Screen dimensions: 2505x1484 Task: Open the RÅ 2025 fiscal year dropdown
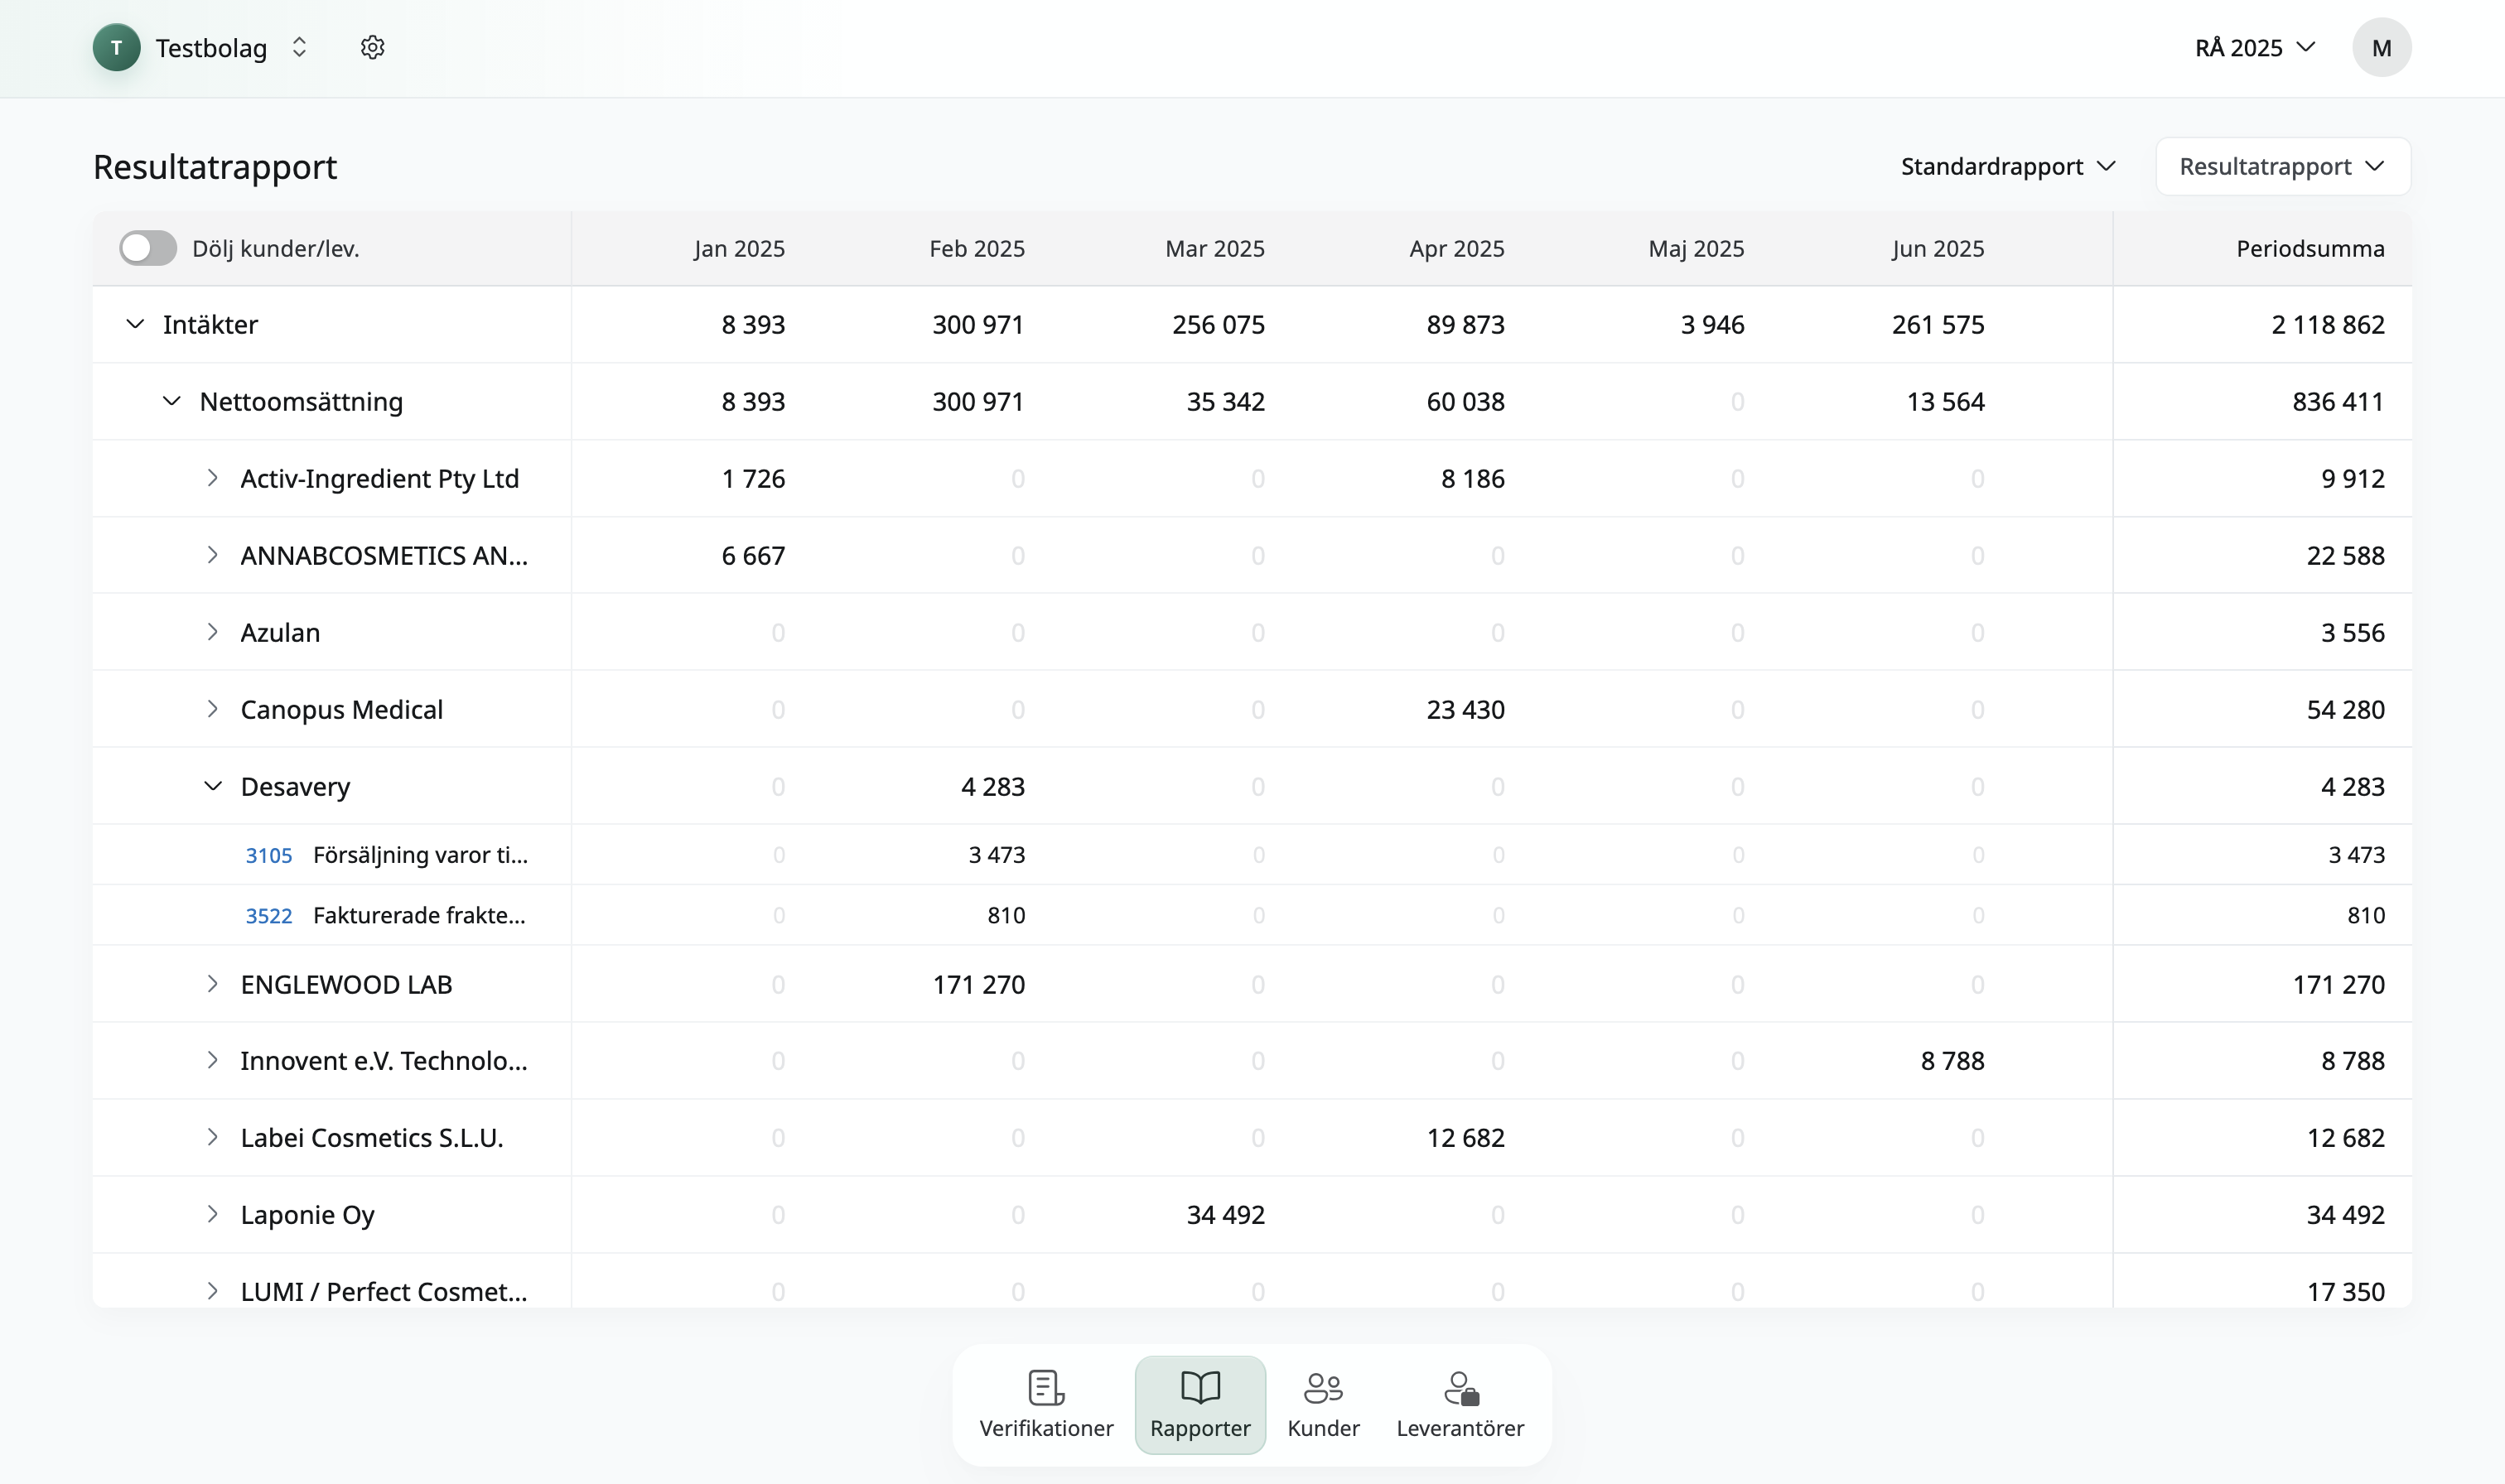coord(2255,47)
